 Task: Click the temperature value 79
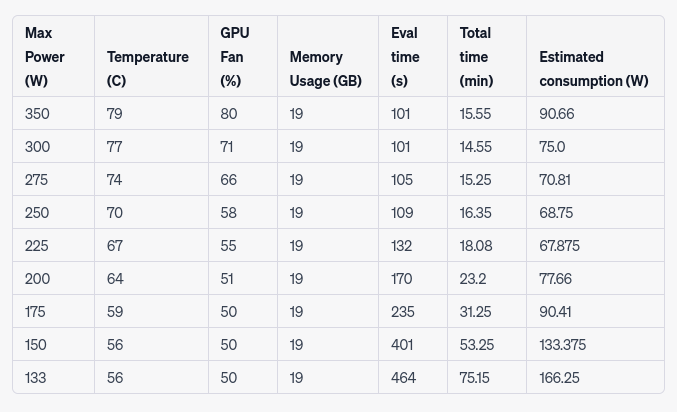115,114
